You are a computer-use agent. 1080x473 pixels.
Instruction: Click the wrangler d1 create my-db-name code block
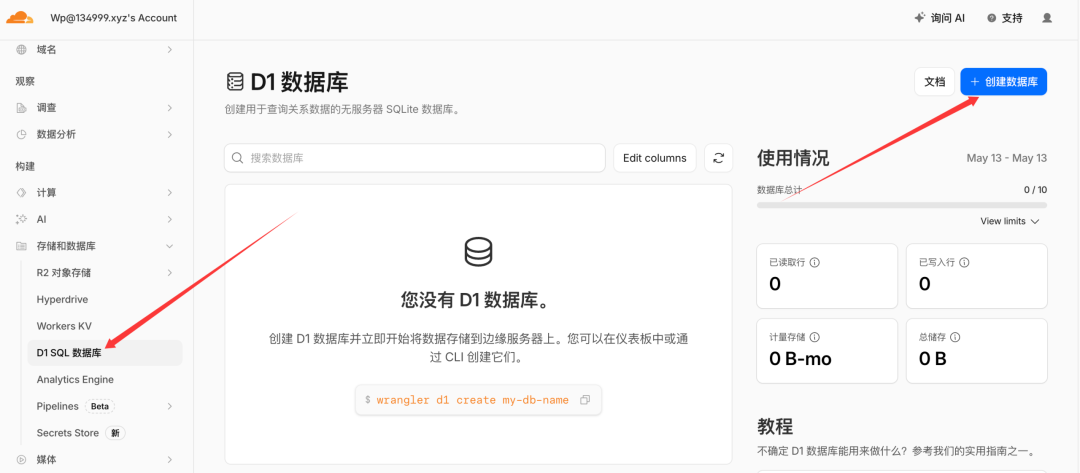point(478,400)
